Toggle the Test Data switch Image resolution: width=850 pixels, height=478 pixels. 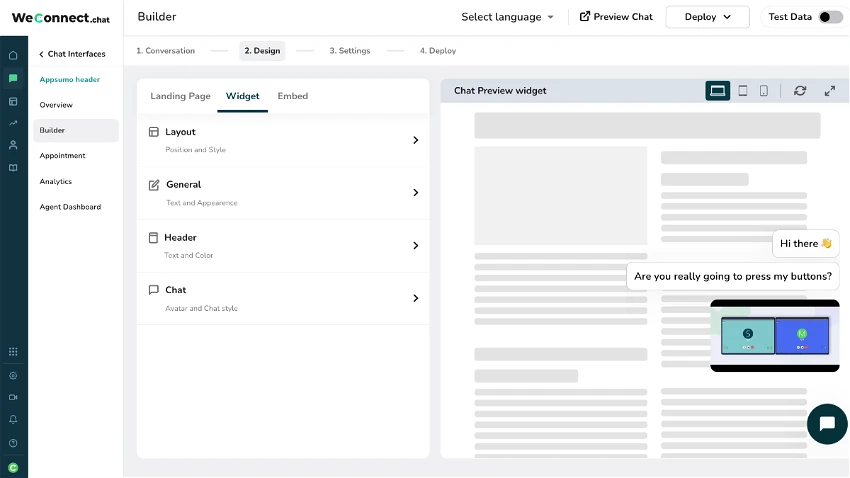(830, 17)
